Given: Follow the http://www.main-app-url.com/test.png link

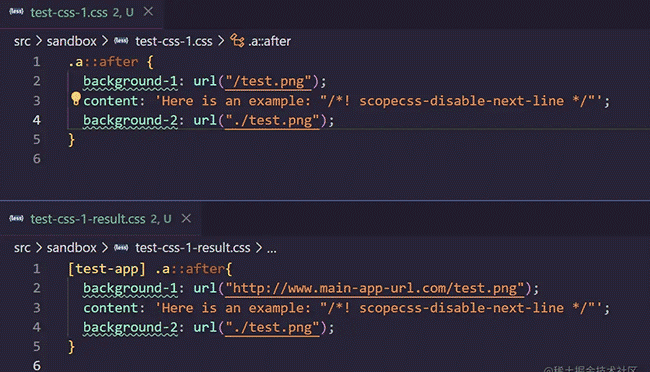Looking at the screenshot, I should click(375, 288).
